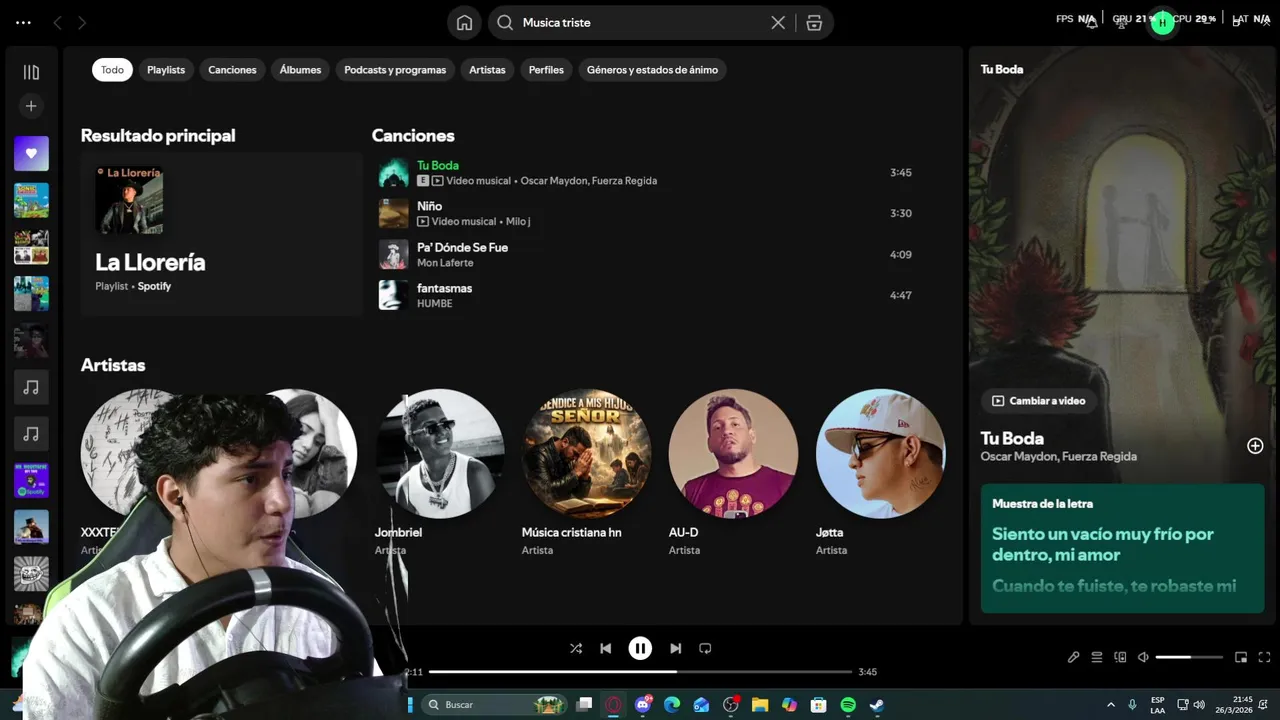
Task: Open the play queue icon
Action: click(1097, 657)
